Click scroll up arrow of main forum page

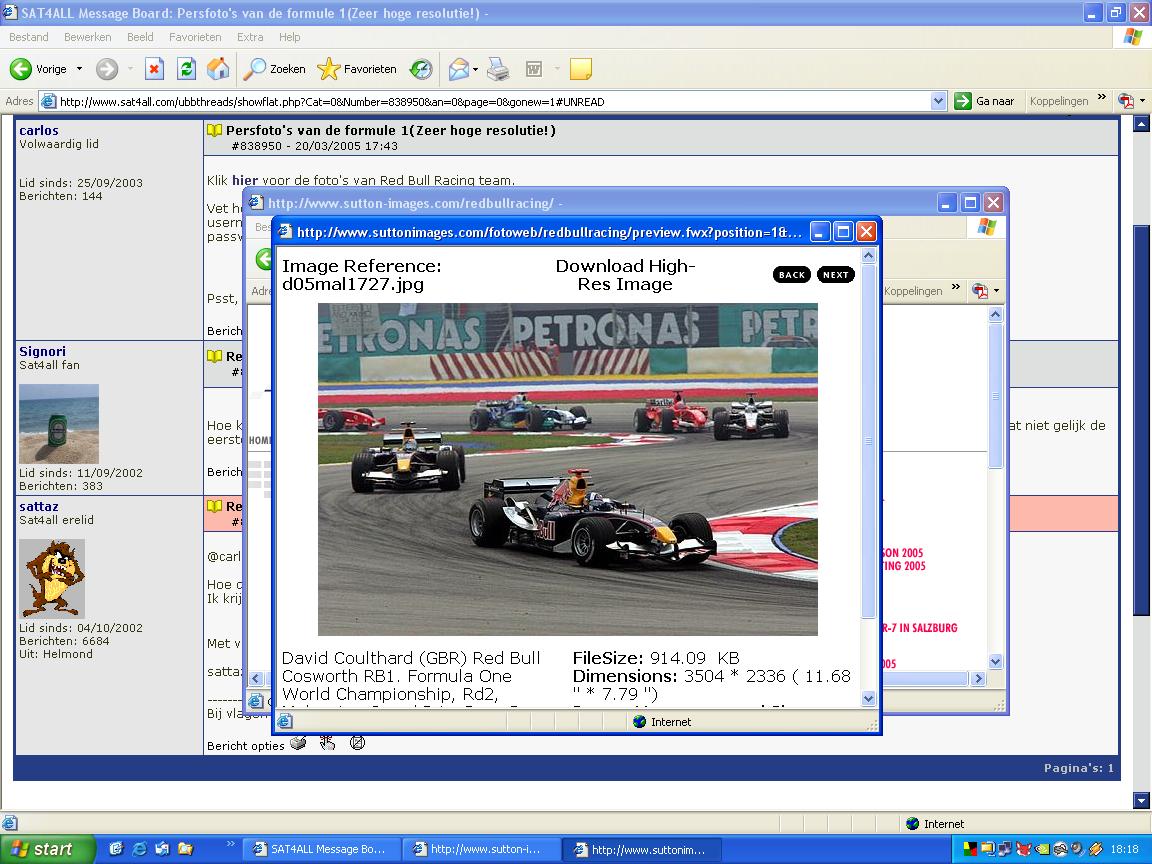(1141, 125)
